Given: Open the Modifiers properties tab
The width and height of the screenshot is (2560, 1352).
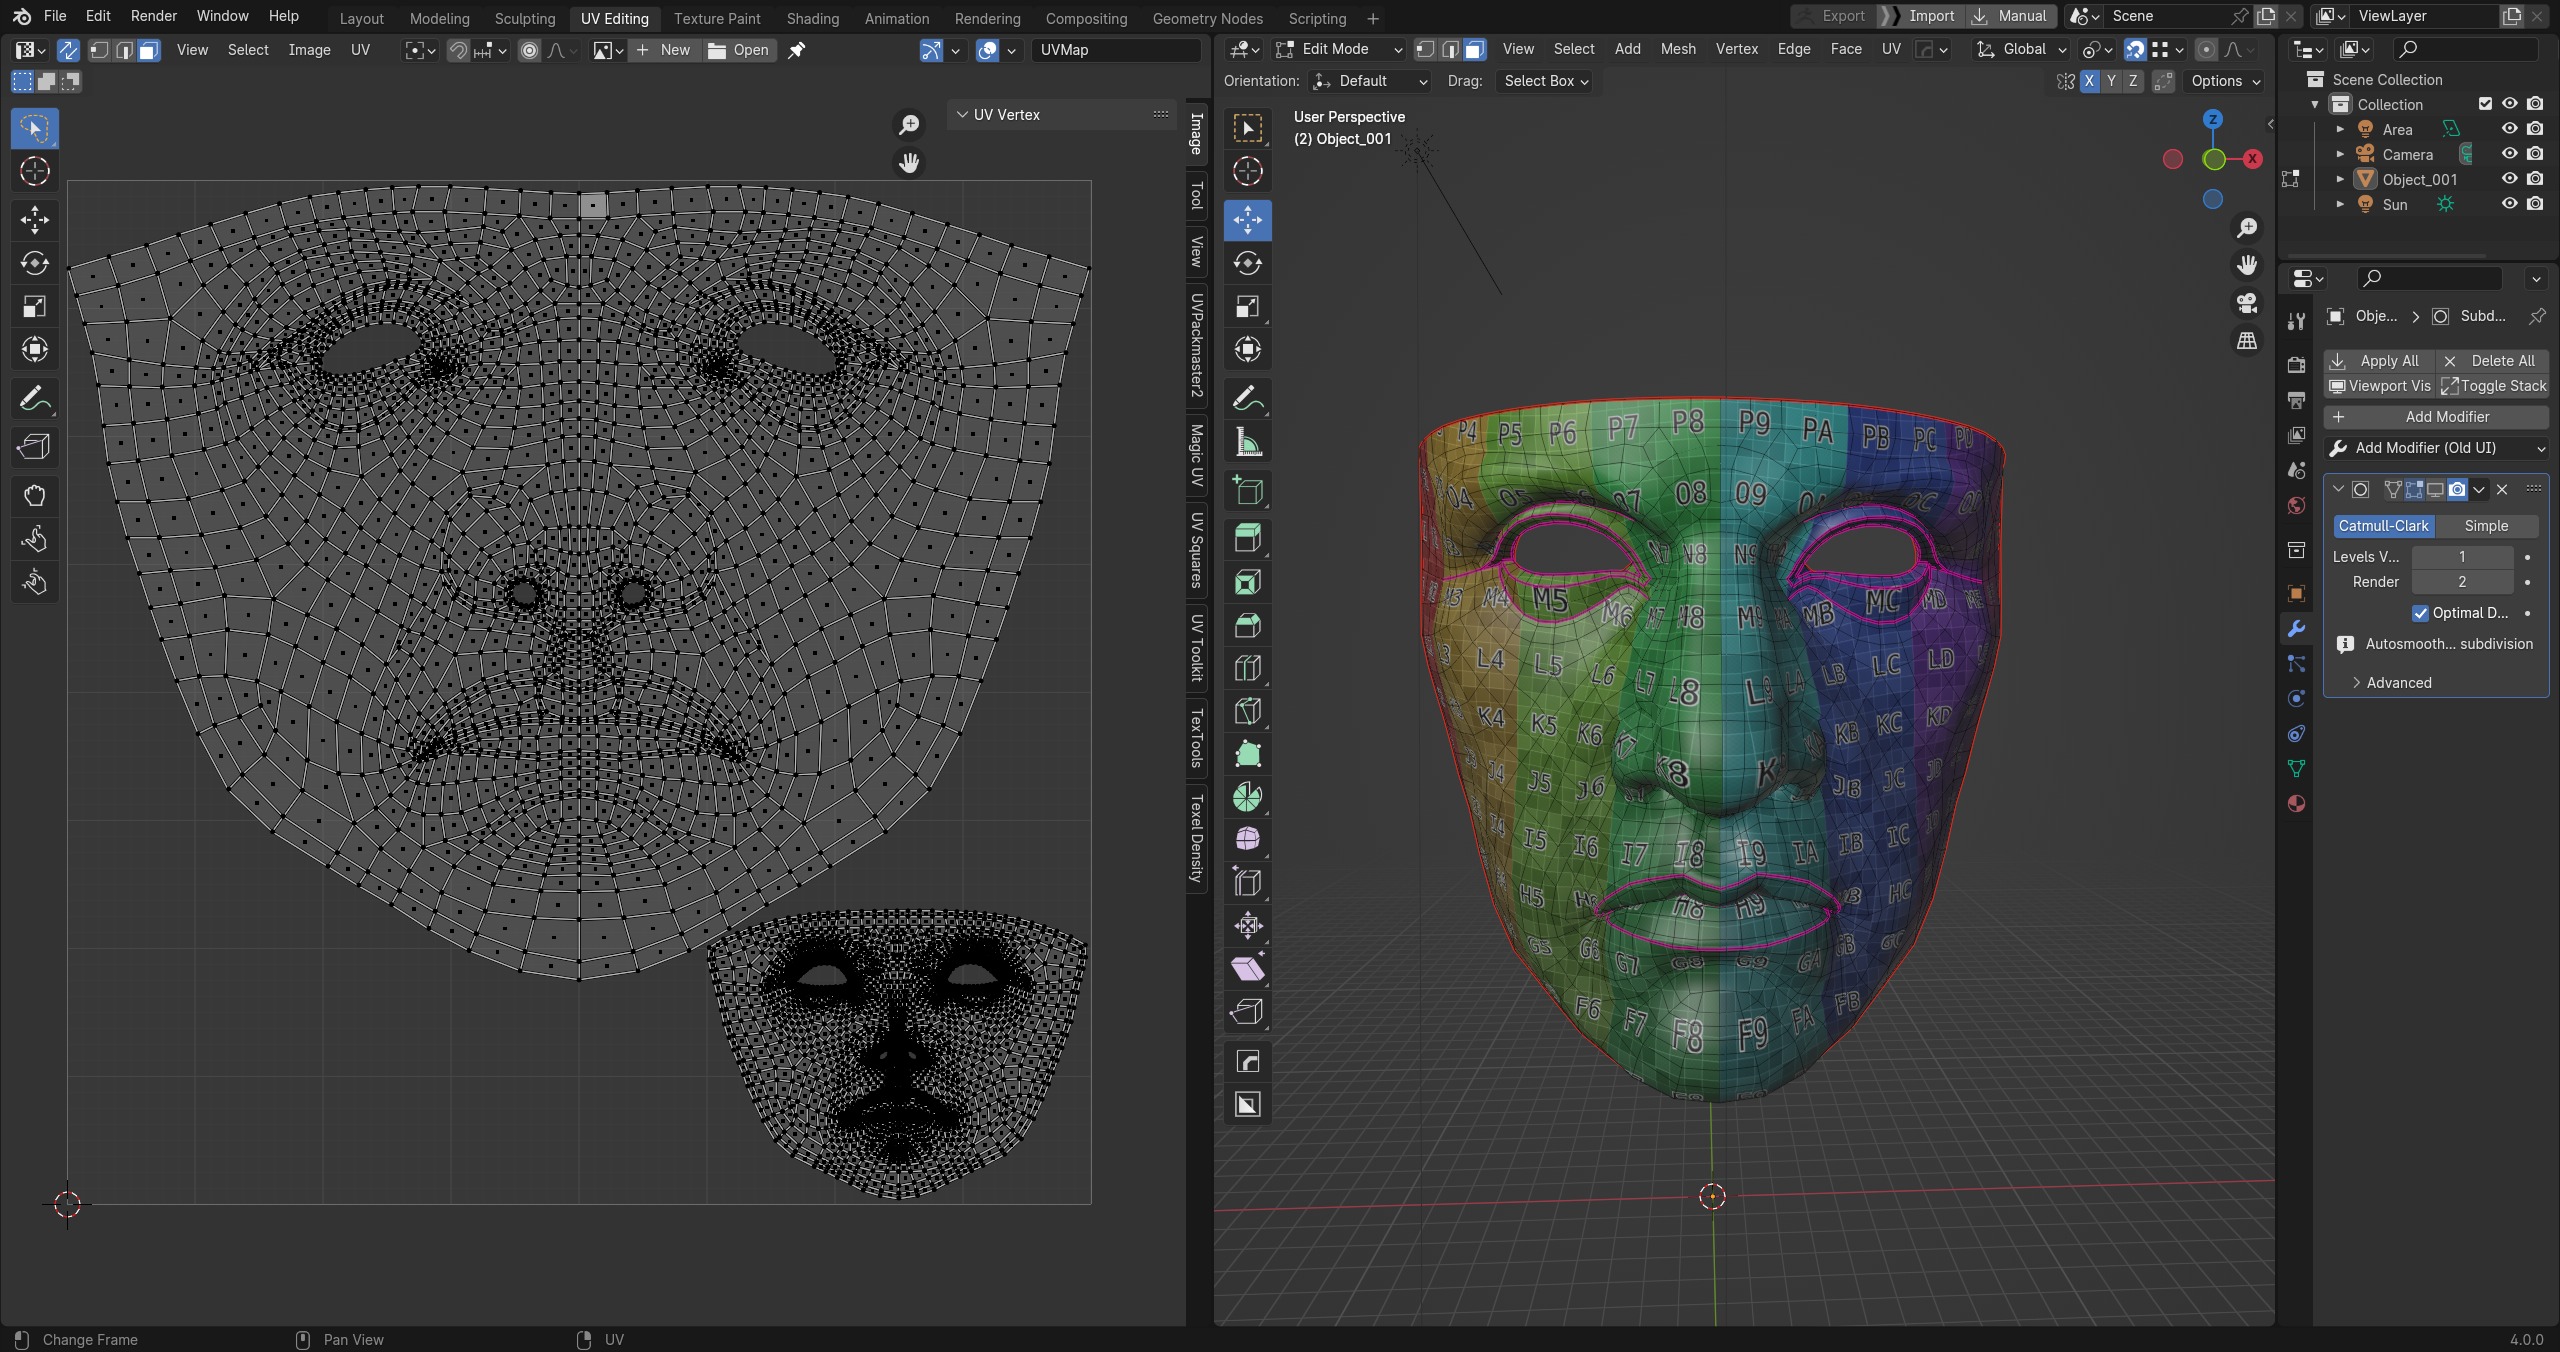Looking at the screenshot, I should point(2296,629).
